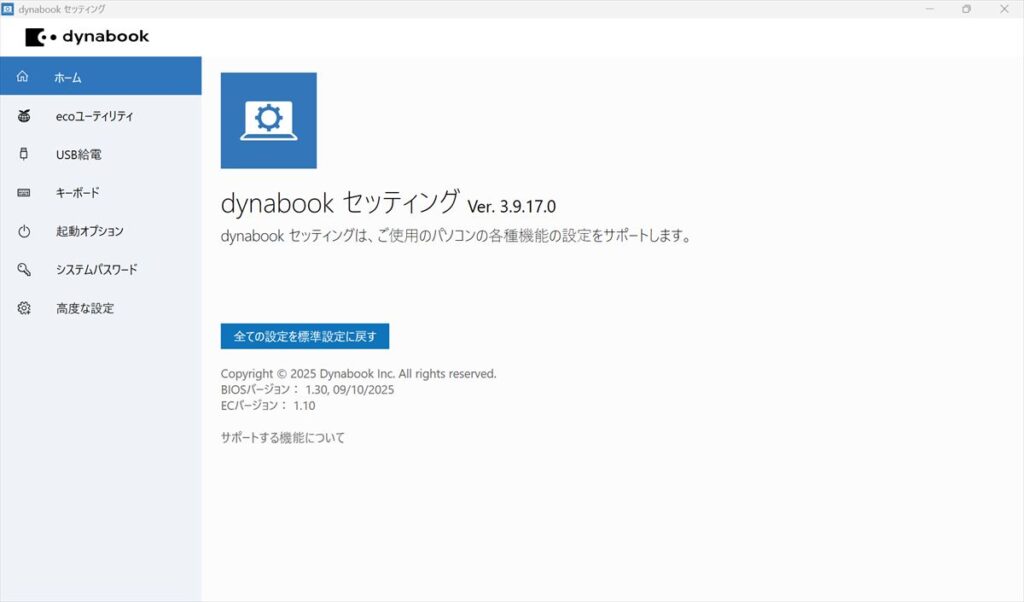Open the 高度な設定 page

[85, 308]
